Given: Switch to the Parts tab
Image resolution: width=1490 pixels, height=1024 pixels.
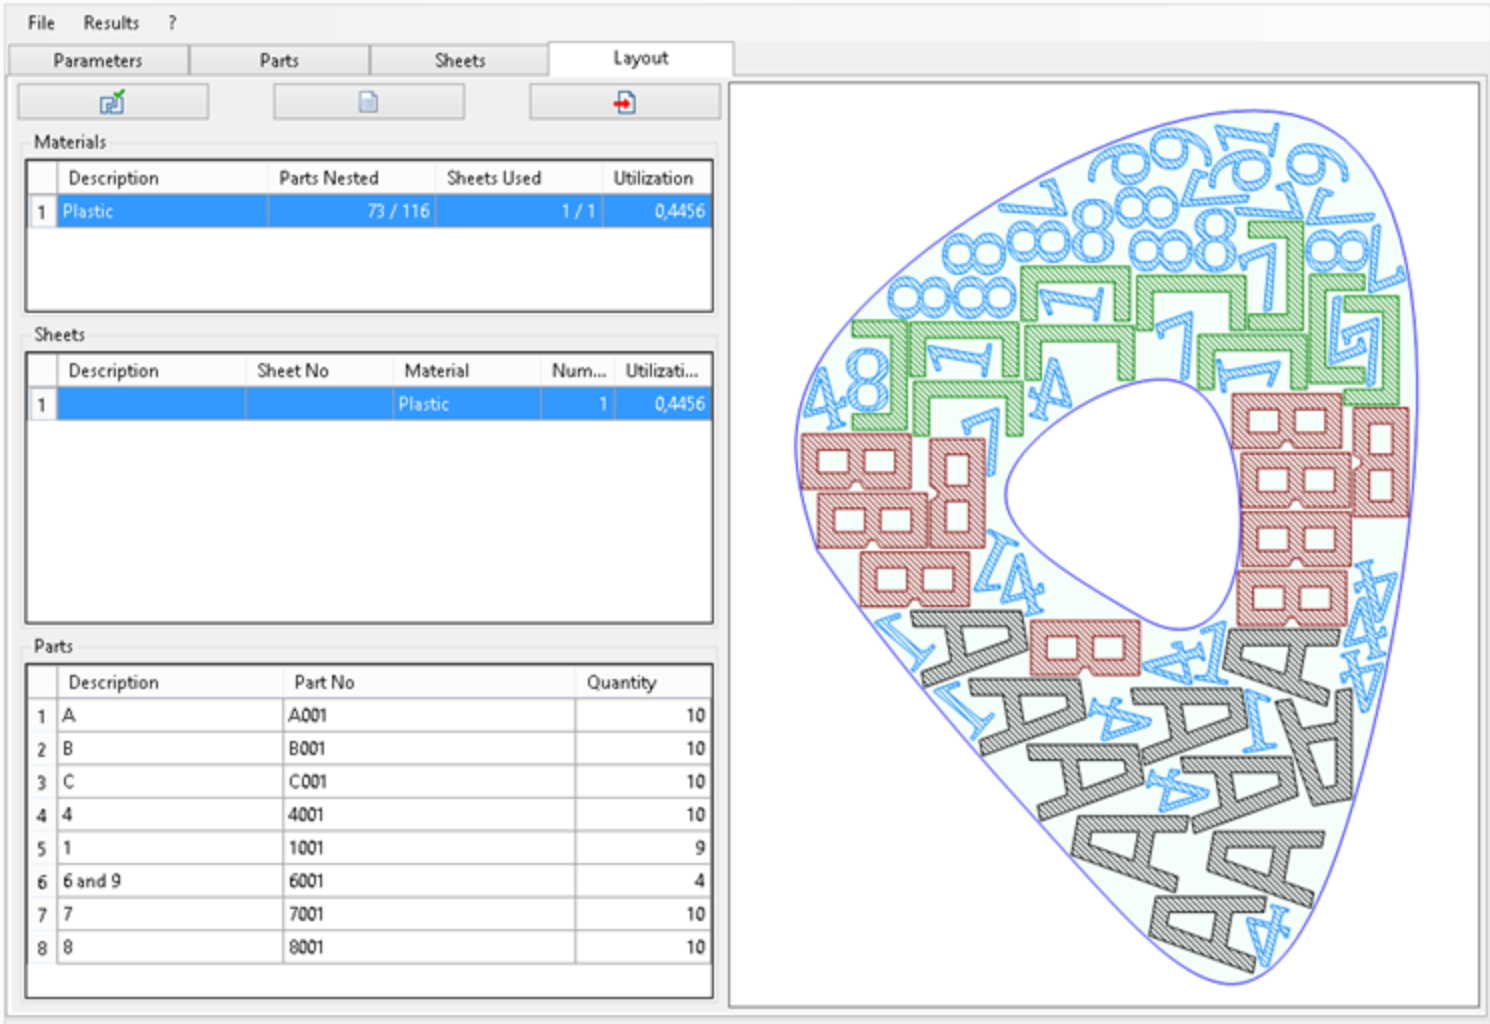Looking at the screenshot, I should coord(279,60).
